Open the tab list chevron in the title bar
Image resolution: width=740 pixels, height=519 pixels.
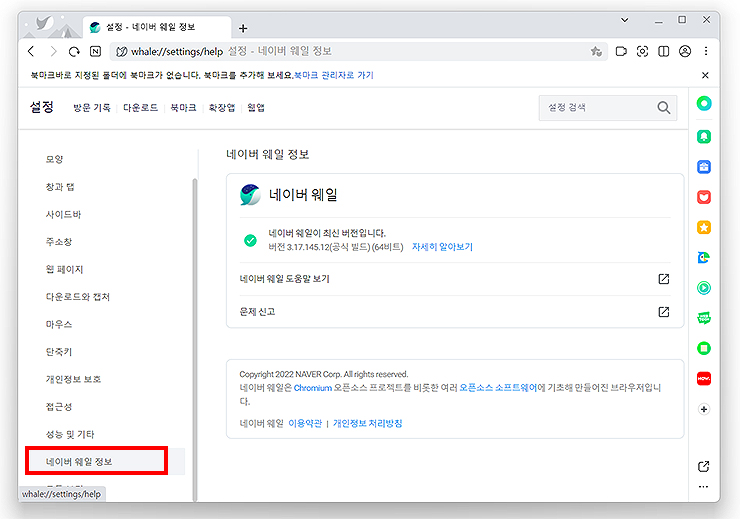[x=624, y=20]
